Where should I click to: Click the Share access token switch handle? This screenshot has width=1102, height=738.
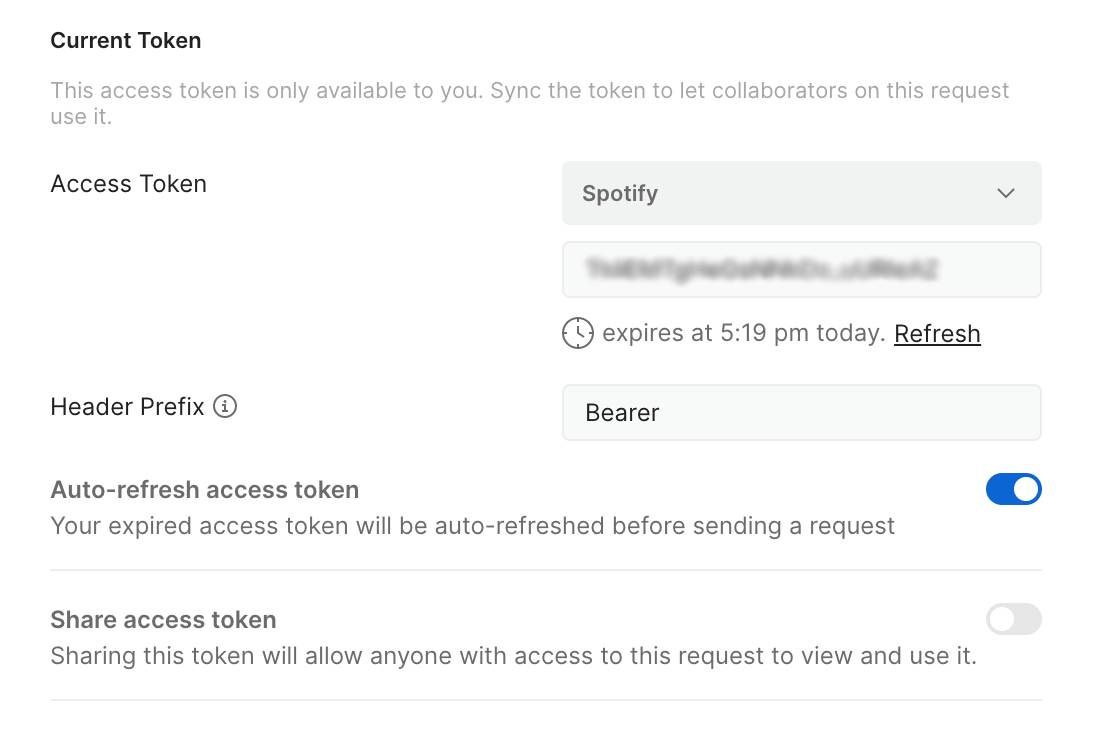pyautogui.click(x=1002, y=620)
